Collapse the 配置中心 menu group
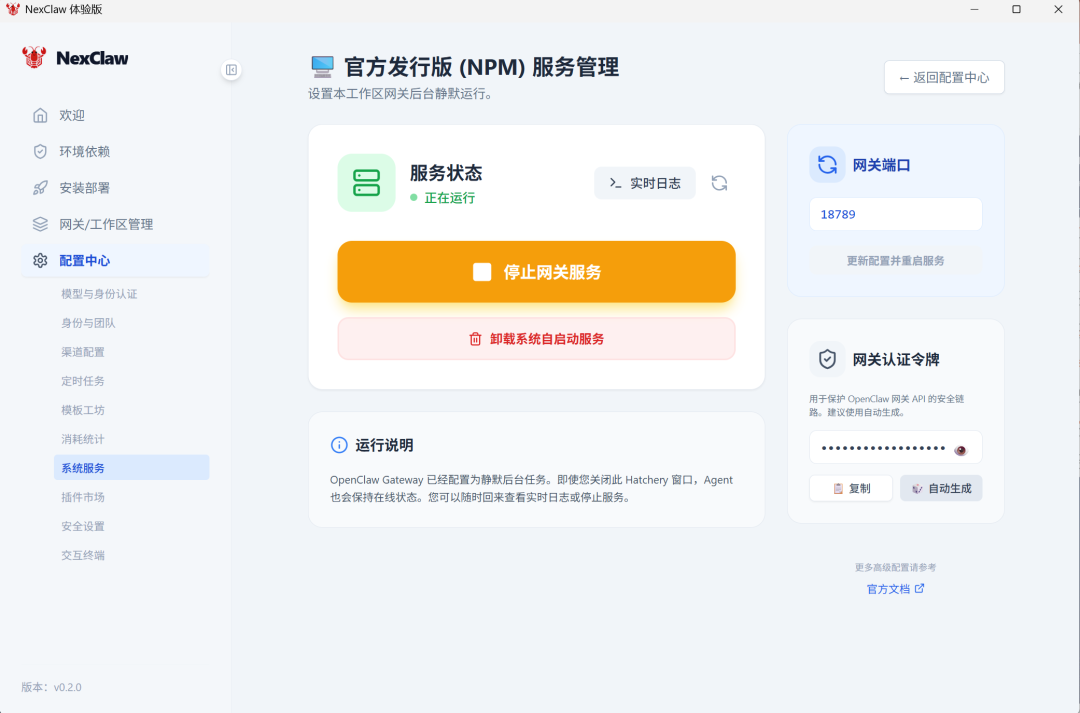The image size is (1080, 713). point(116,260)
